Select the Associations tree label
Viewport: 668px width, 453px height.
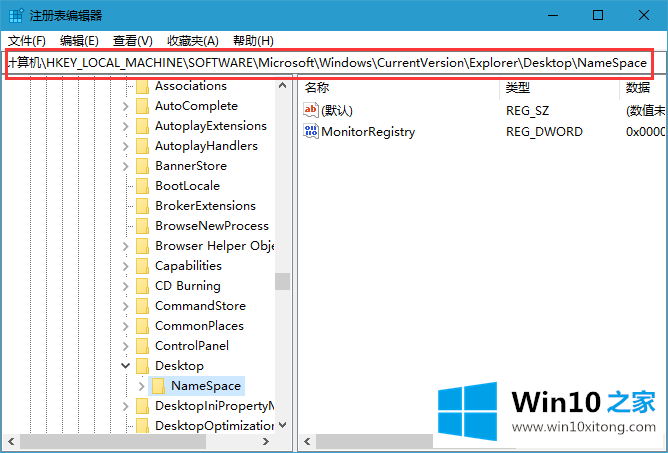click(191, 86)
